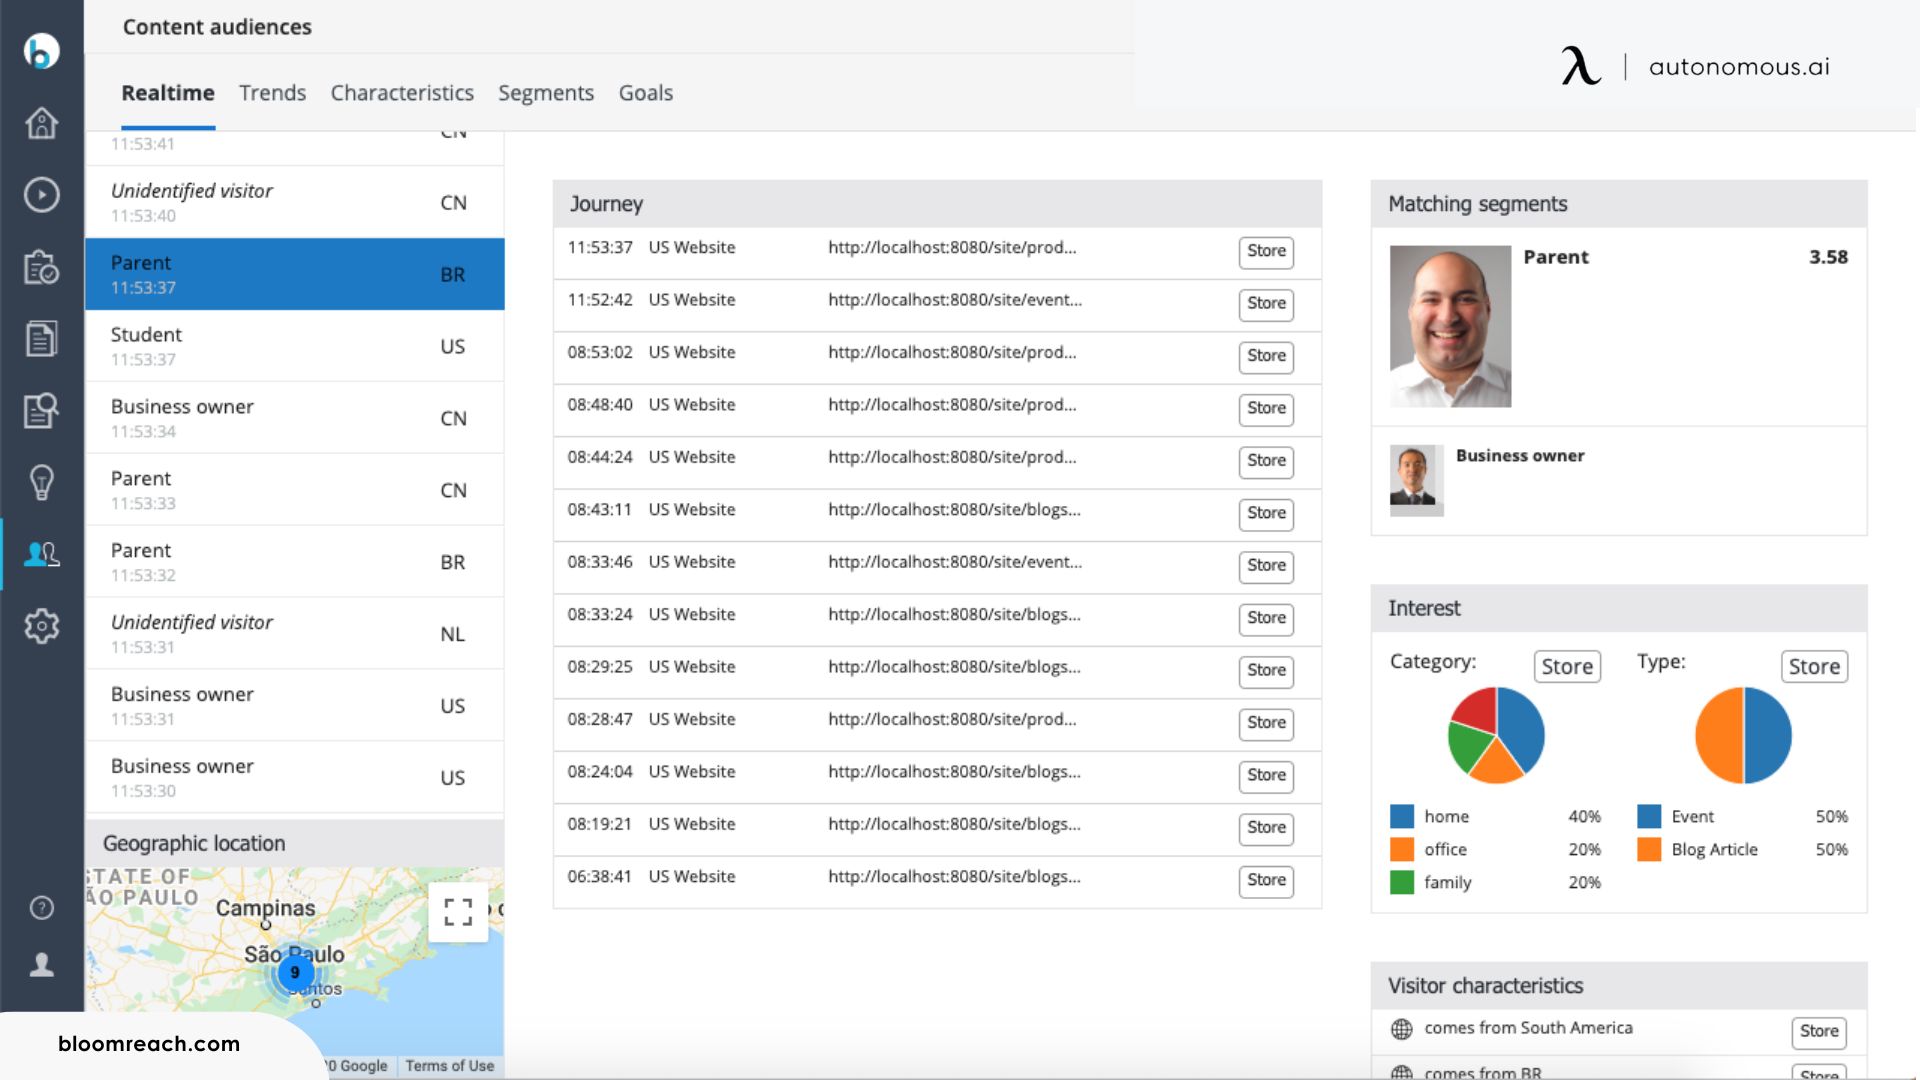Open the user profile icon in sidebar
Image resolution: width=1920 pixels, height=1080 pixels.
[x=41, y=964]
